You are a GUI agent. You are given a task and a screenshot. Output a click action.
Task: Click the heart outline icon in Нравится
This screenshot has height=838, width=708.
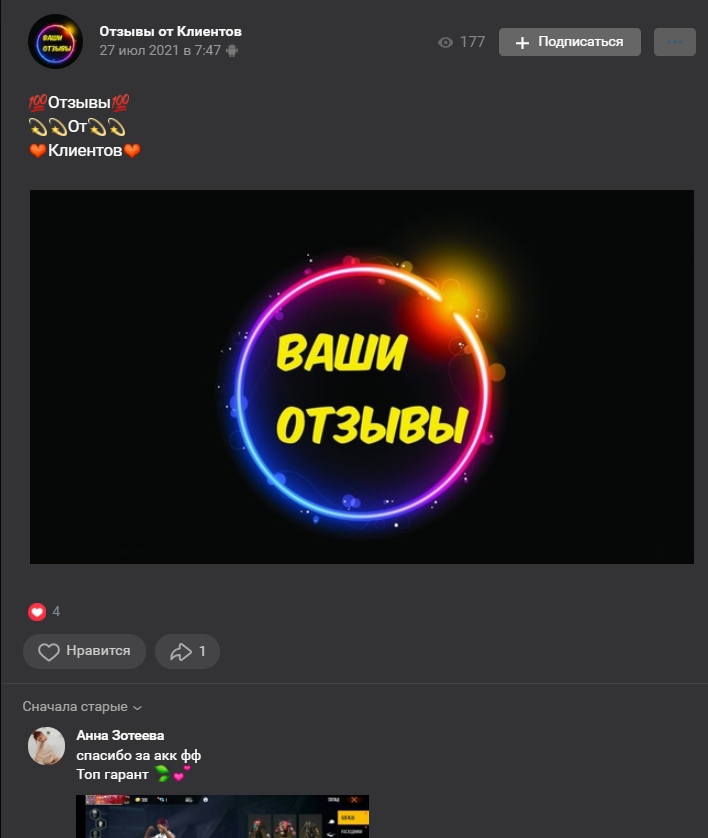pyautogui.click(x=49, y=651)
